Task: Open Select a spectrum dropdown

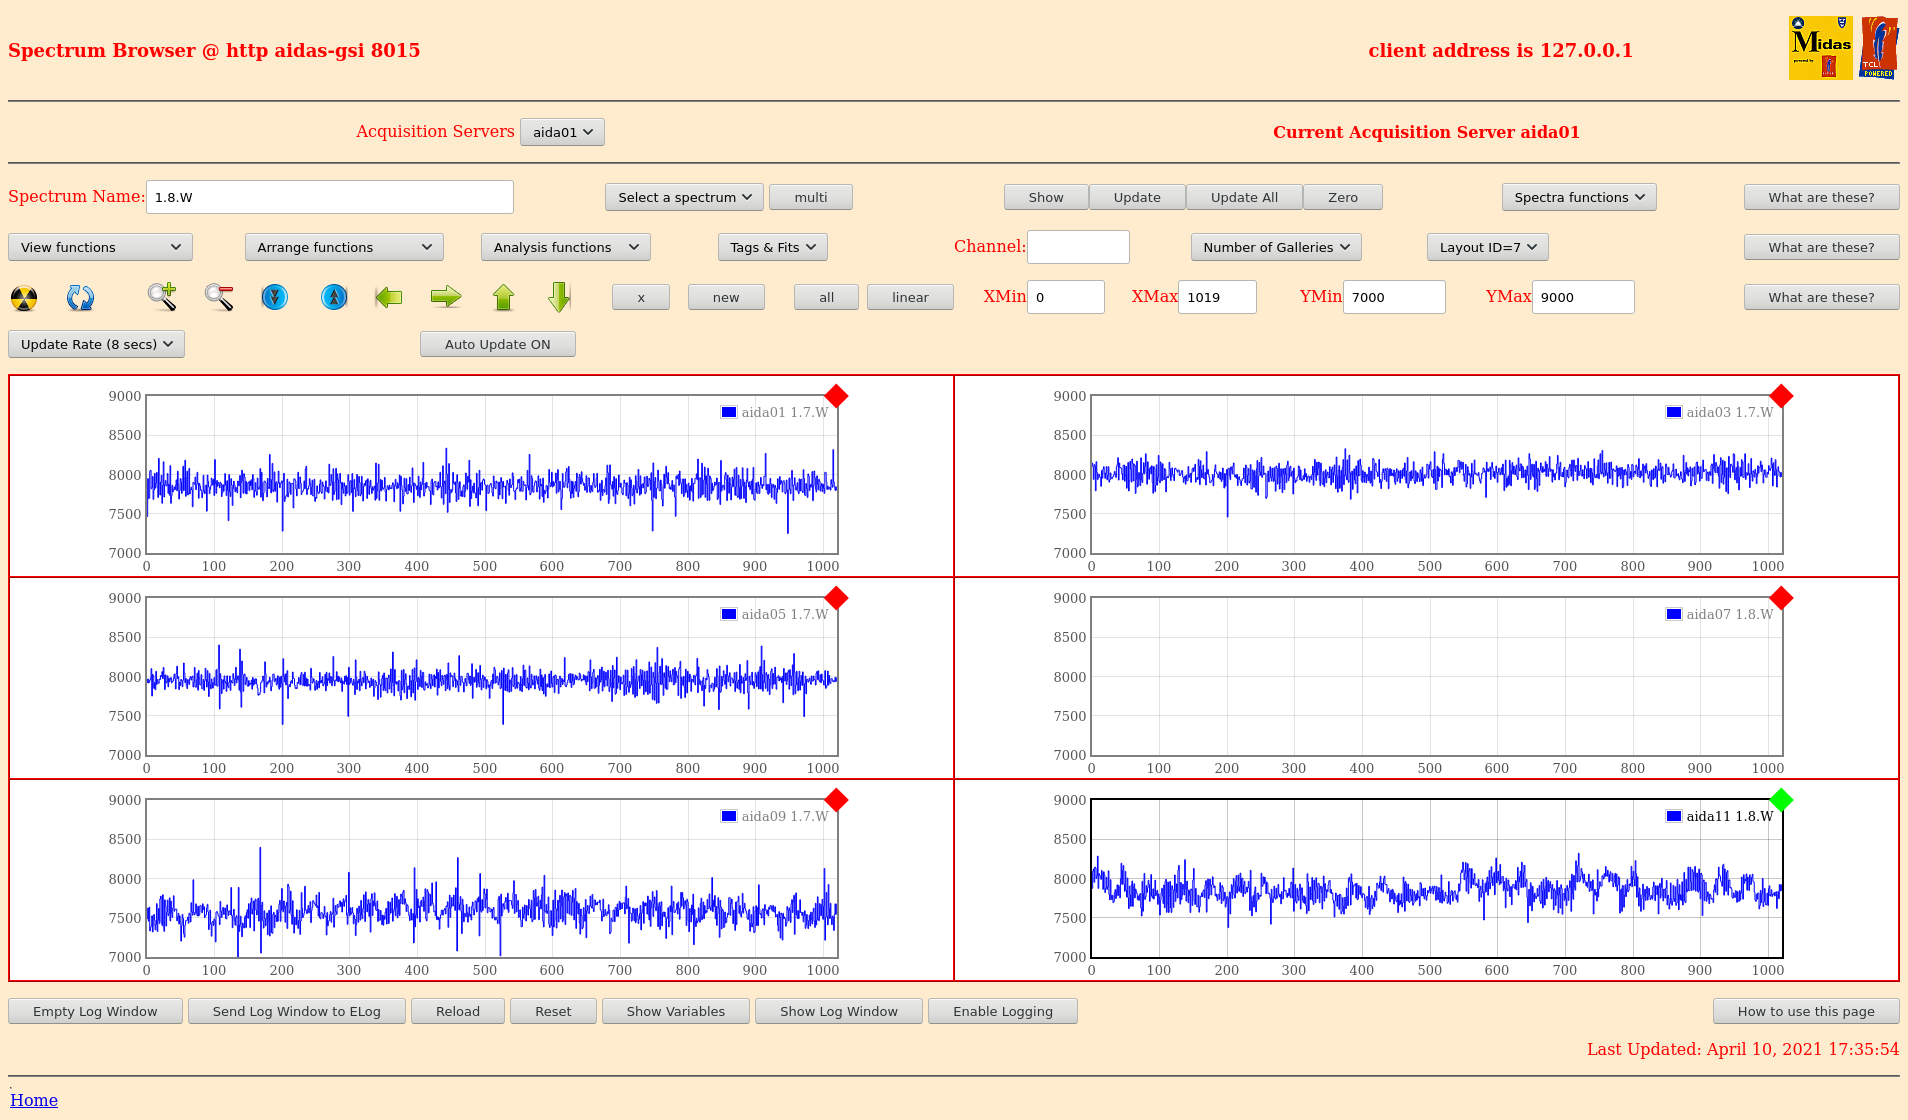Action: [x=684, y=197]
